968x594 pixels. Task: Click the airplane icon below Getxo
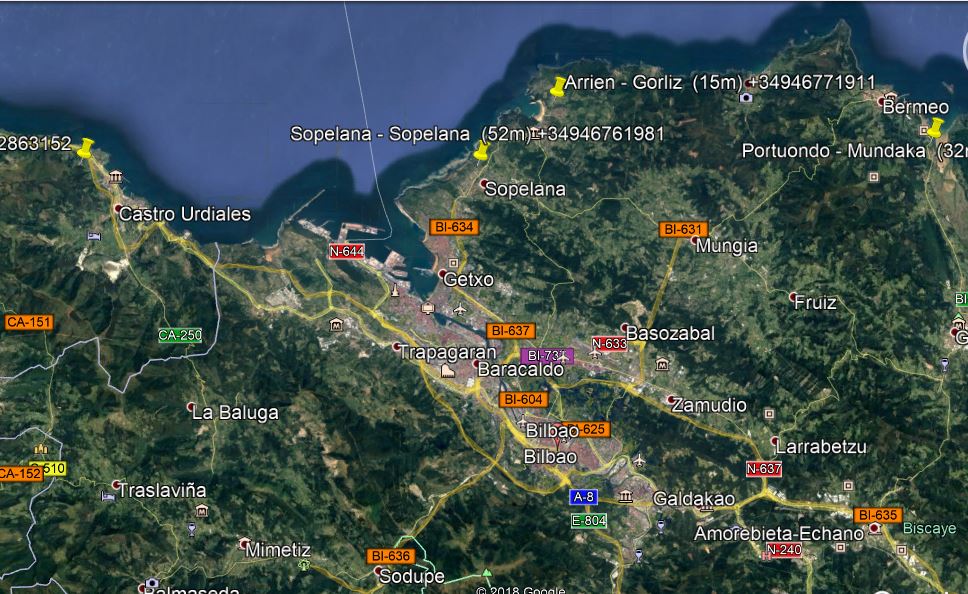click(x=460, y=309)
